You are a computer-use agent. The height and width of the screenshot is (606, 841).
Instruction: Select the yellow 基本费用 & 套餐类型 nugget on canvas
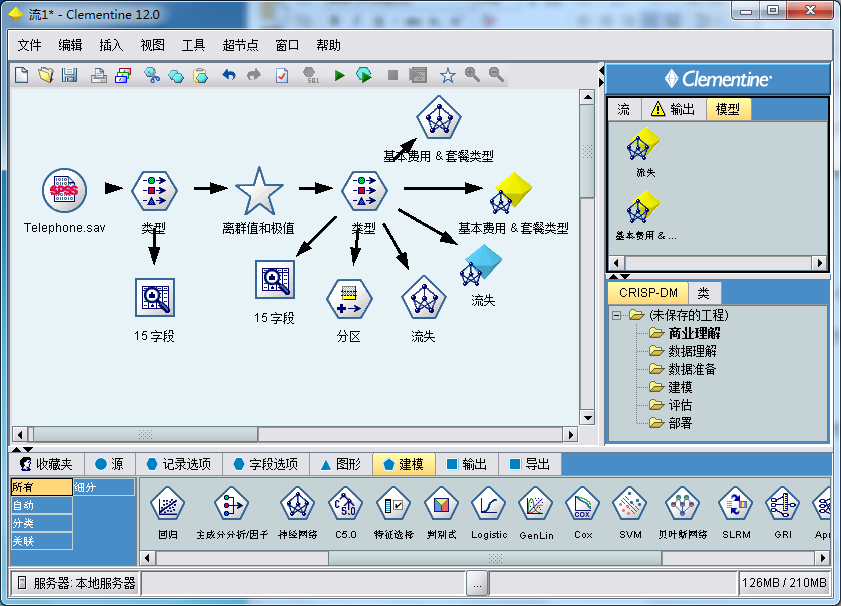tap(511, 193)
